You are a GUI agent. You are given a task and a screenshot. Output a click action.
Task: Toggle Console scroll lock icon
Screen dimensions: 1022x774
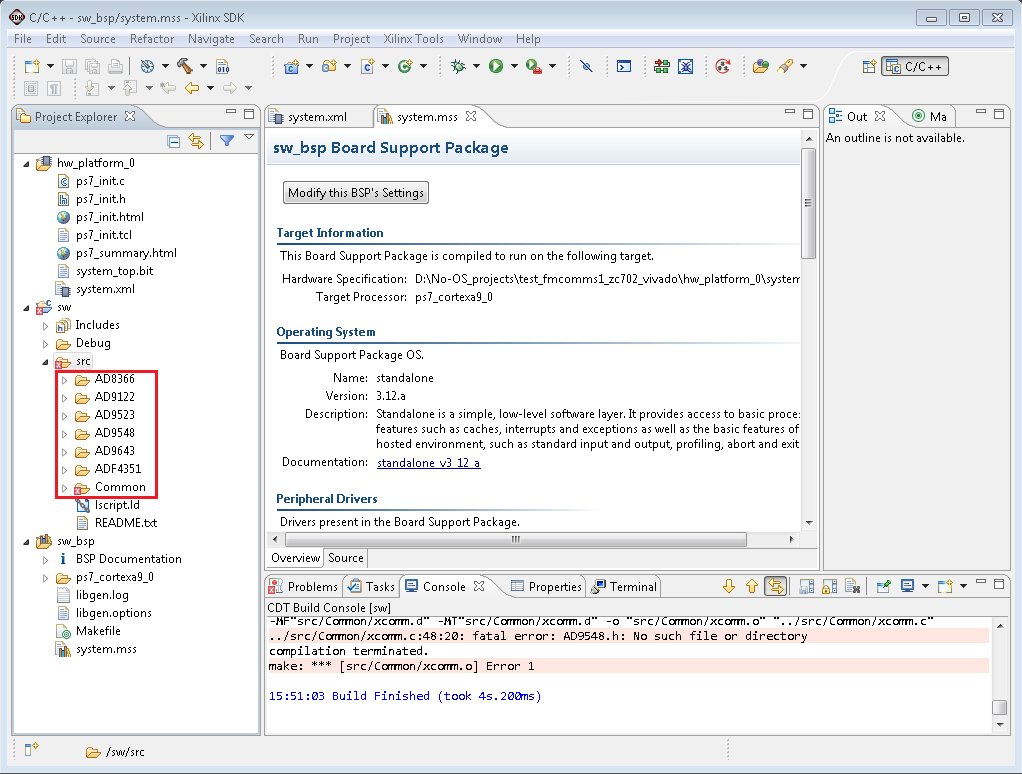click(829, 586)
